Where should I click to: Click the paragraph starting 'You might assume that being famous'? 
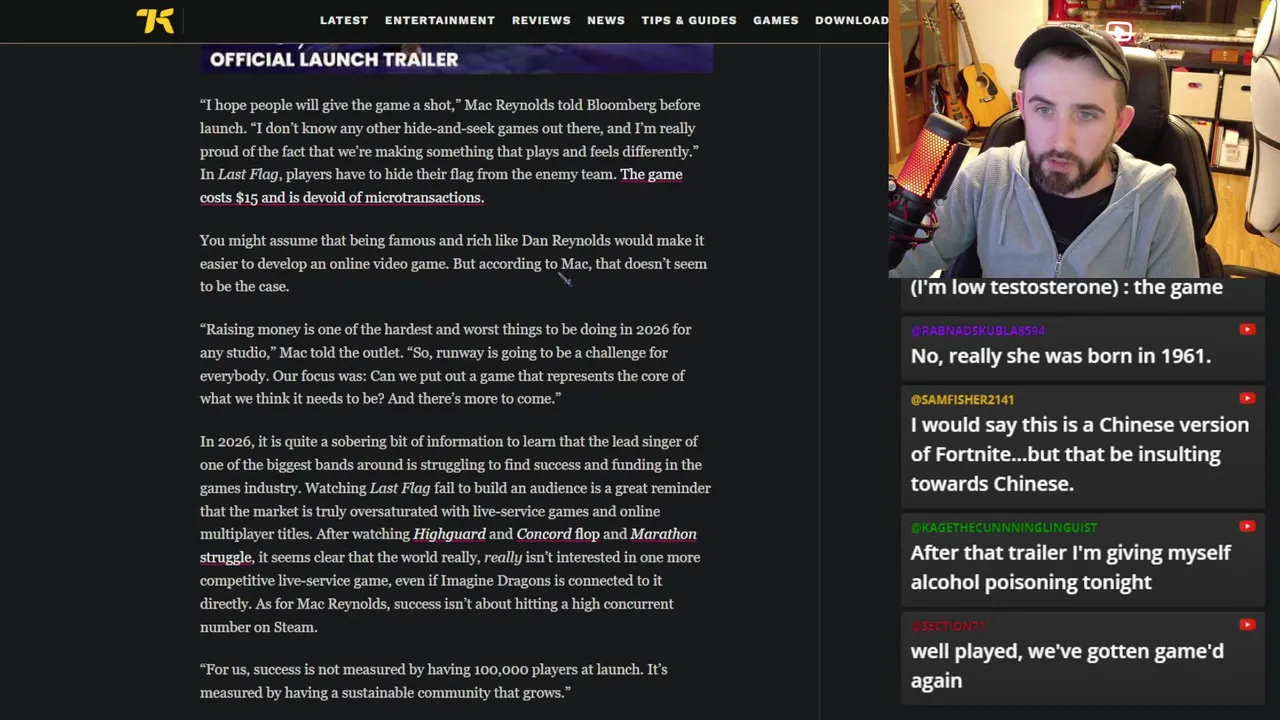(453, 263)
